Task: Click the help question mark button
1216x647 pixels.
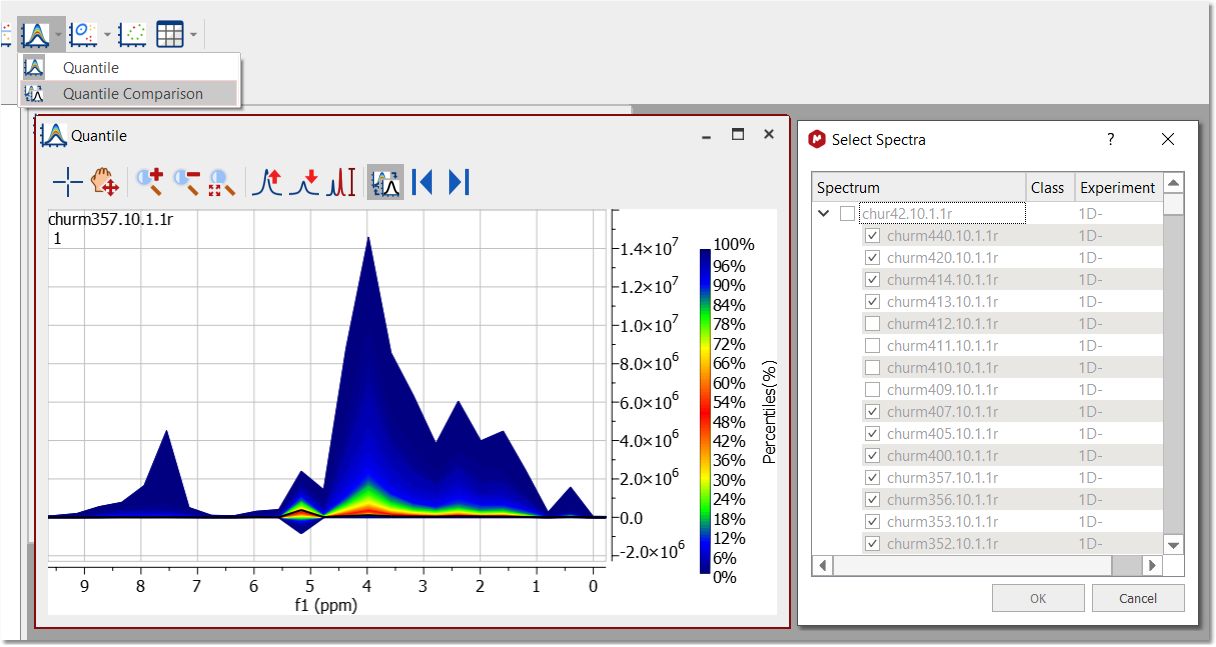Action: pyautogui.click(x=1111, y=140)
